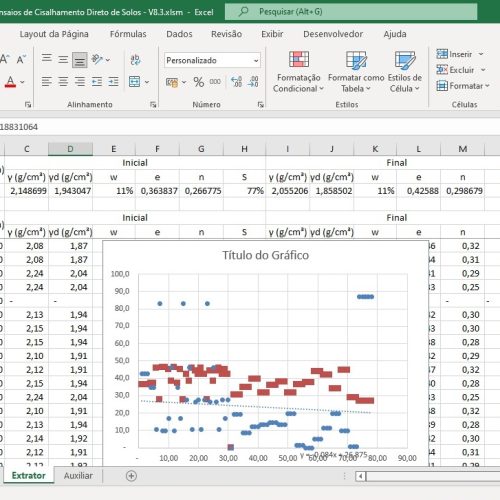Viewport: 500px width, 500px height.
Task: Click the formula bar value 18831064
Action: [x=19, y=127]
